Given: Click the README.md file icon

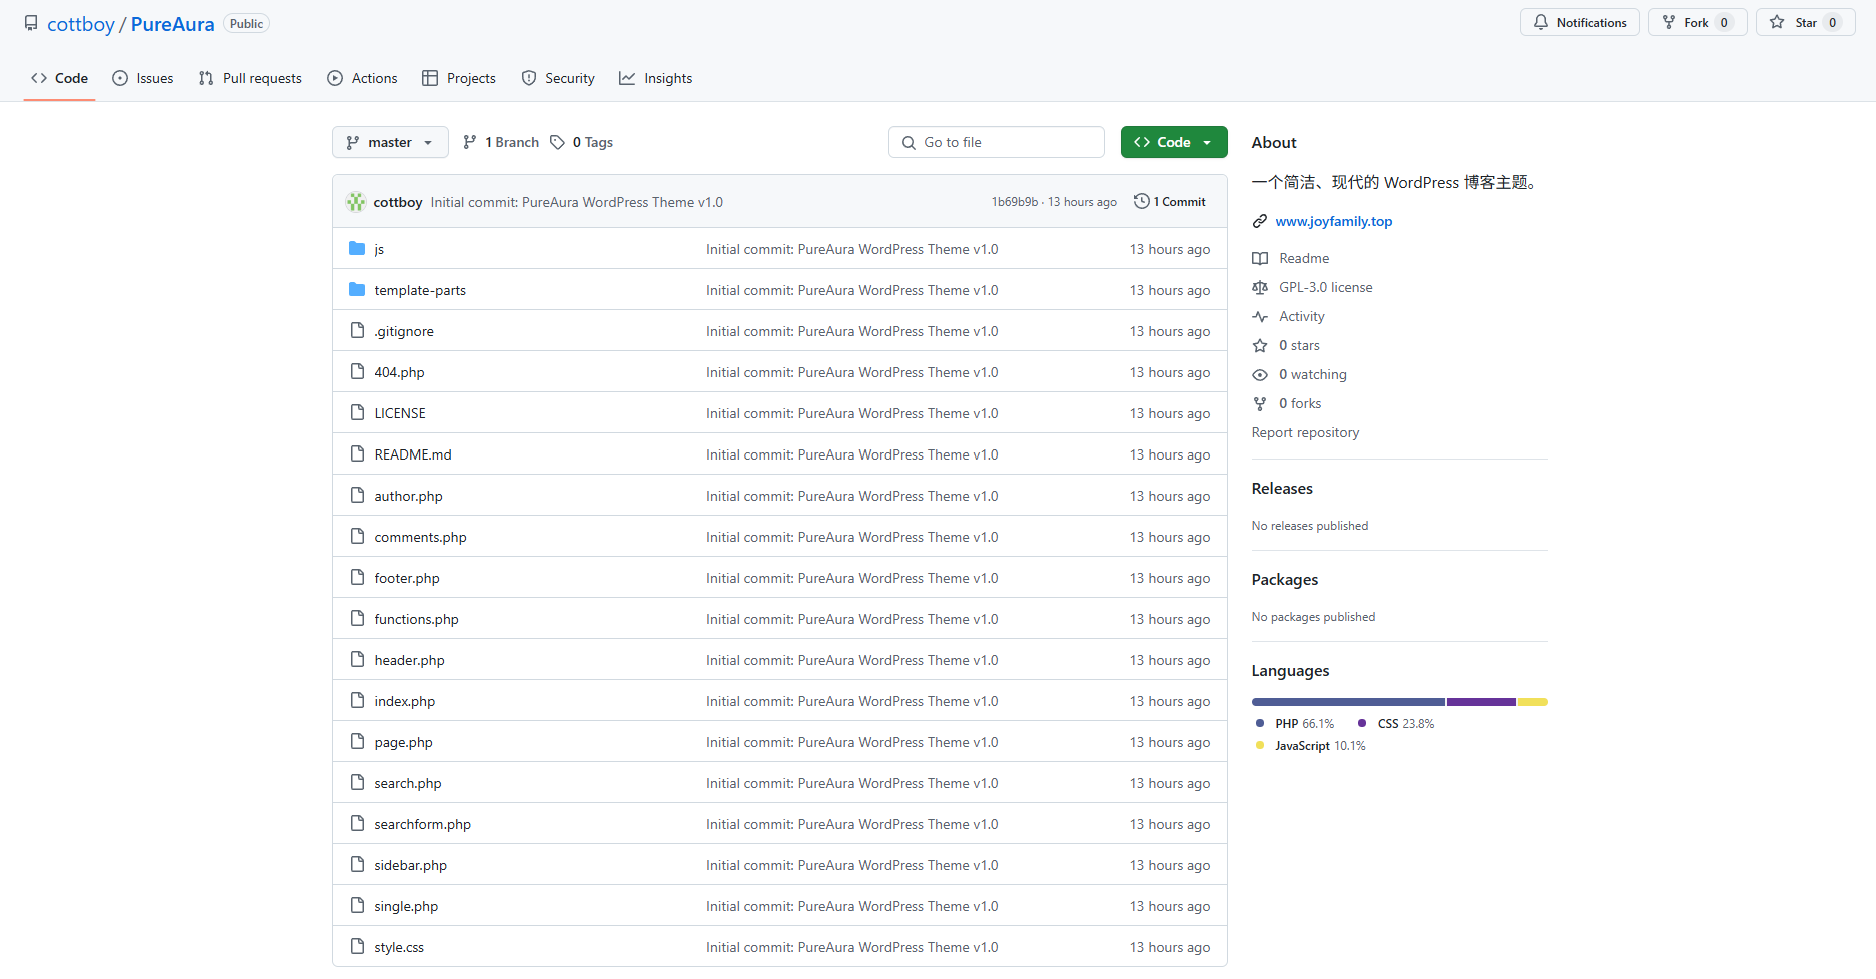Looking at the screenshot, I should click(x=357, y=454).
